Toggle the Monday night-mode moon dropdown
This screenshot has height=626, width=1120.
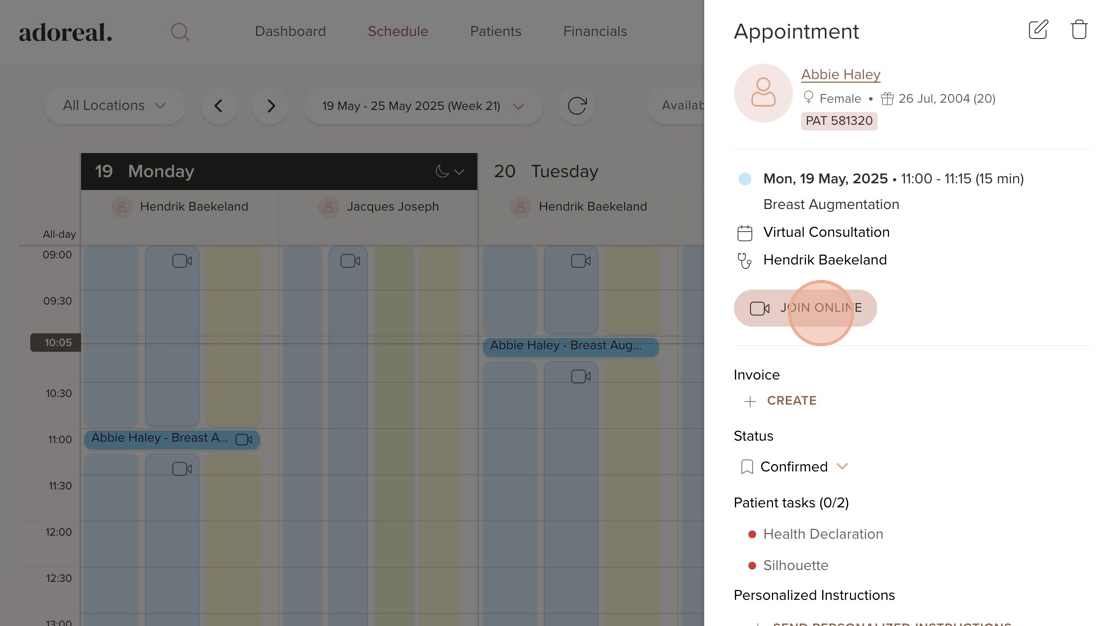click(x=449, y=172)
